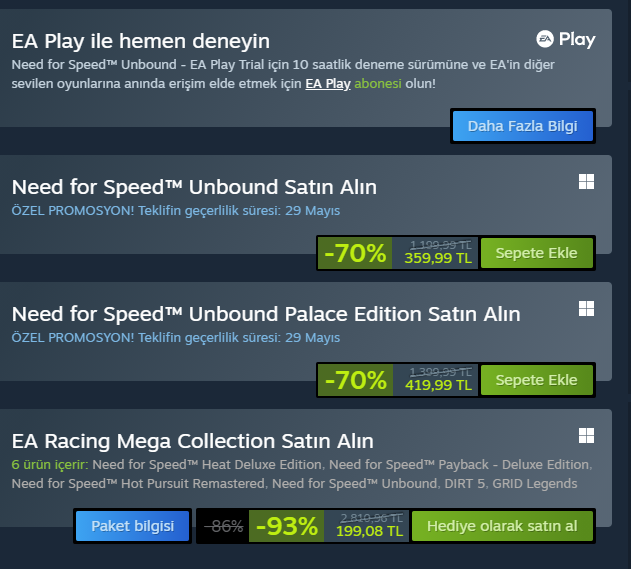Open Paket bilgisi for the Mega Collection

tap(132, 526)
